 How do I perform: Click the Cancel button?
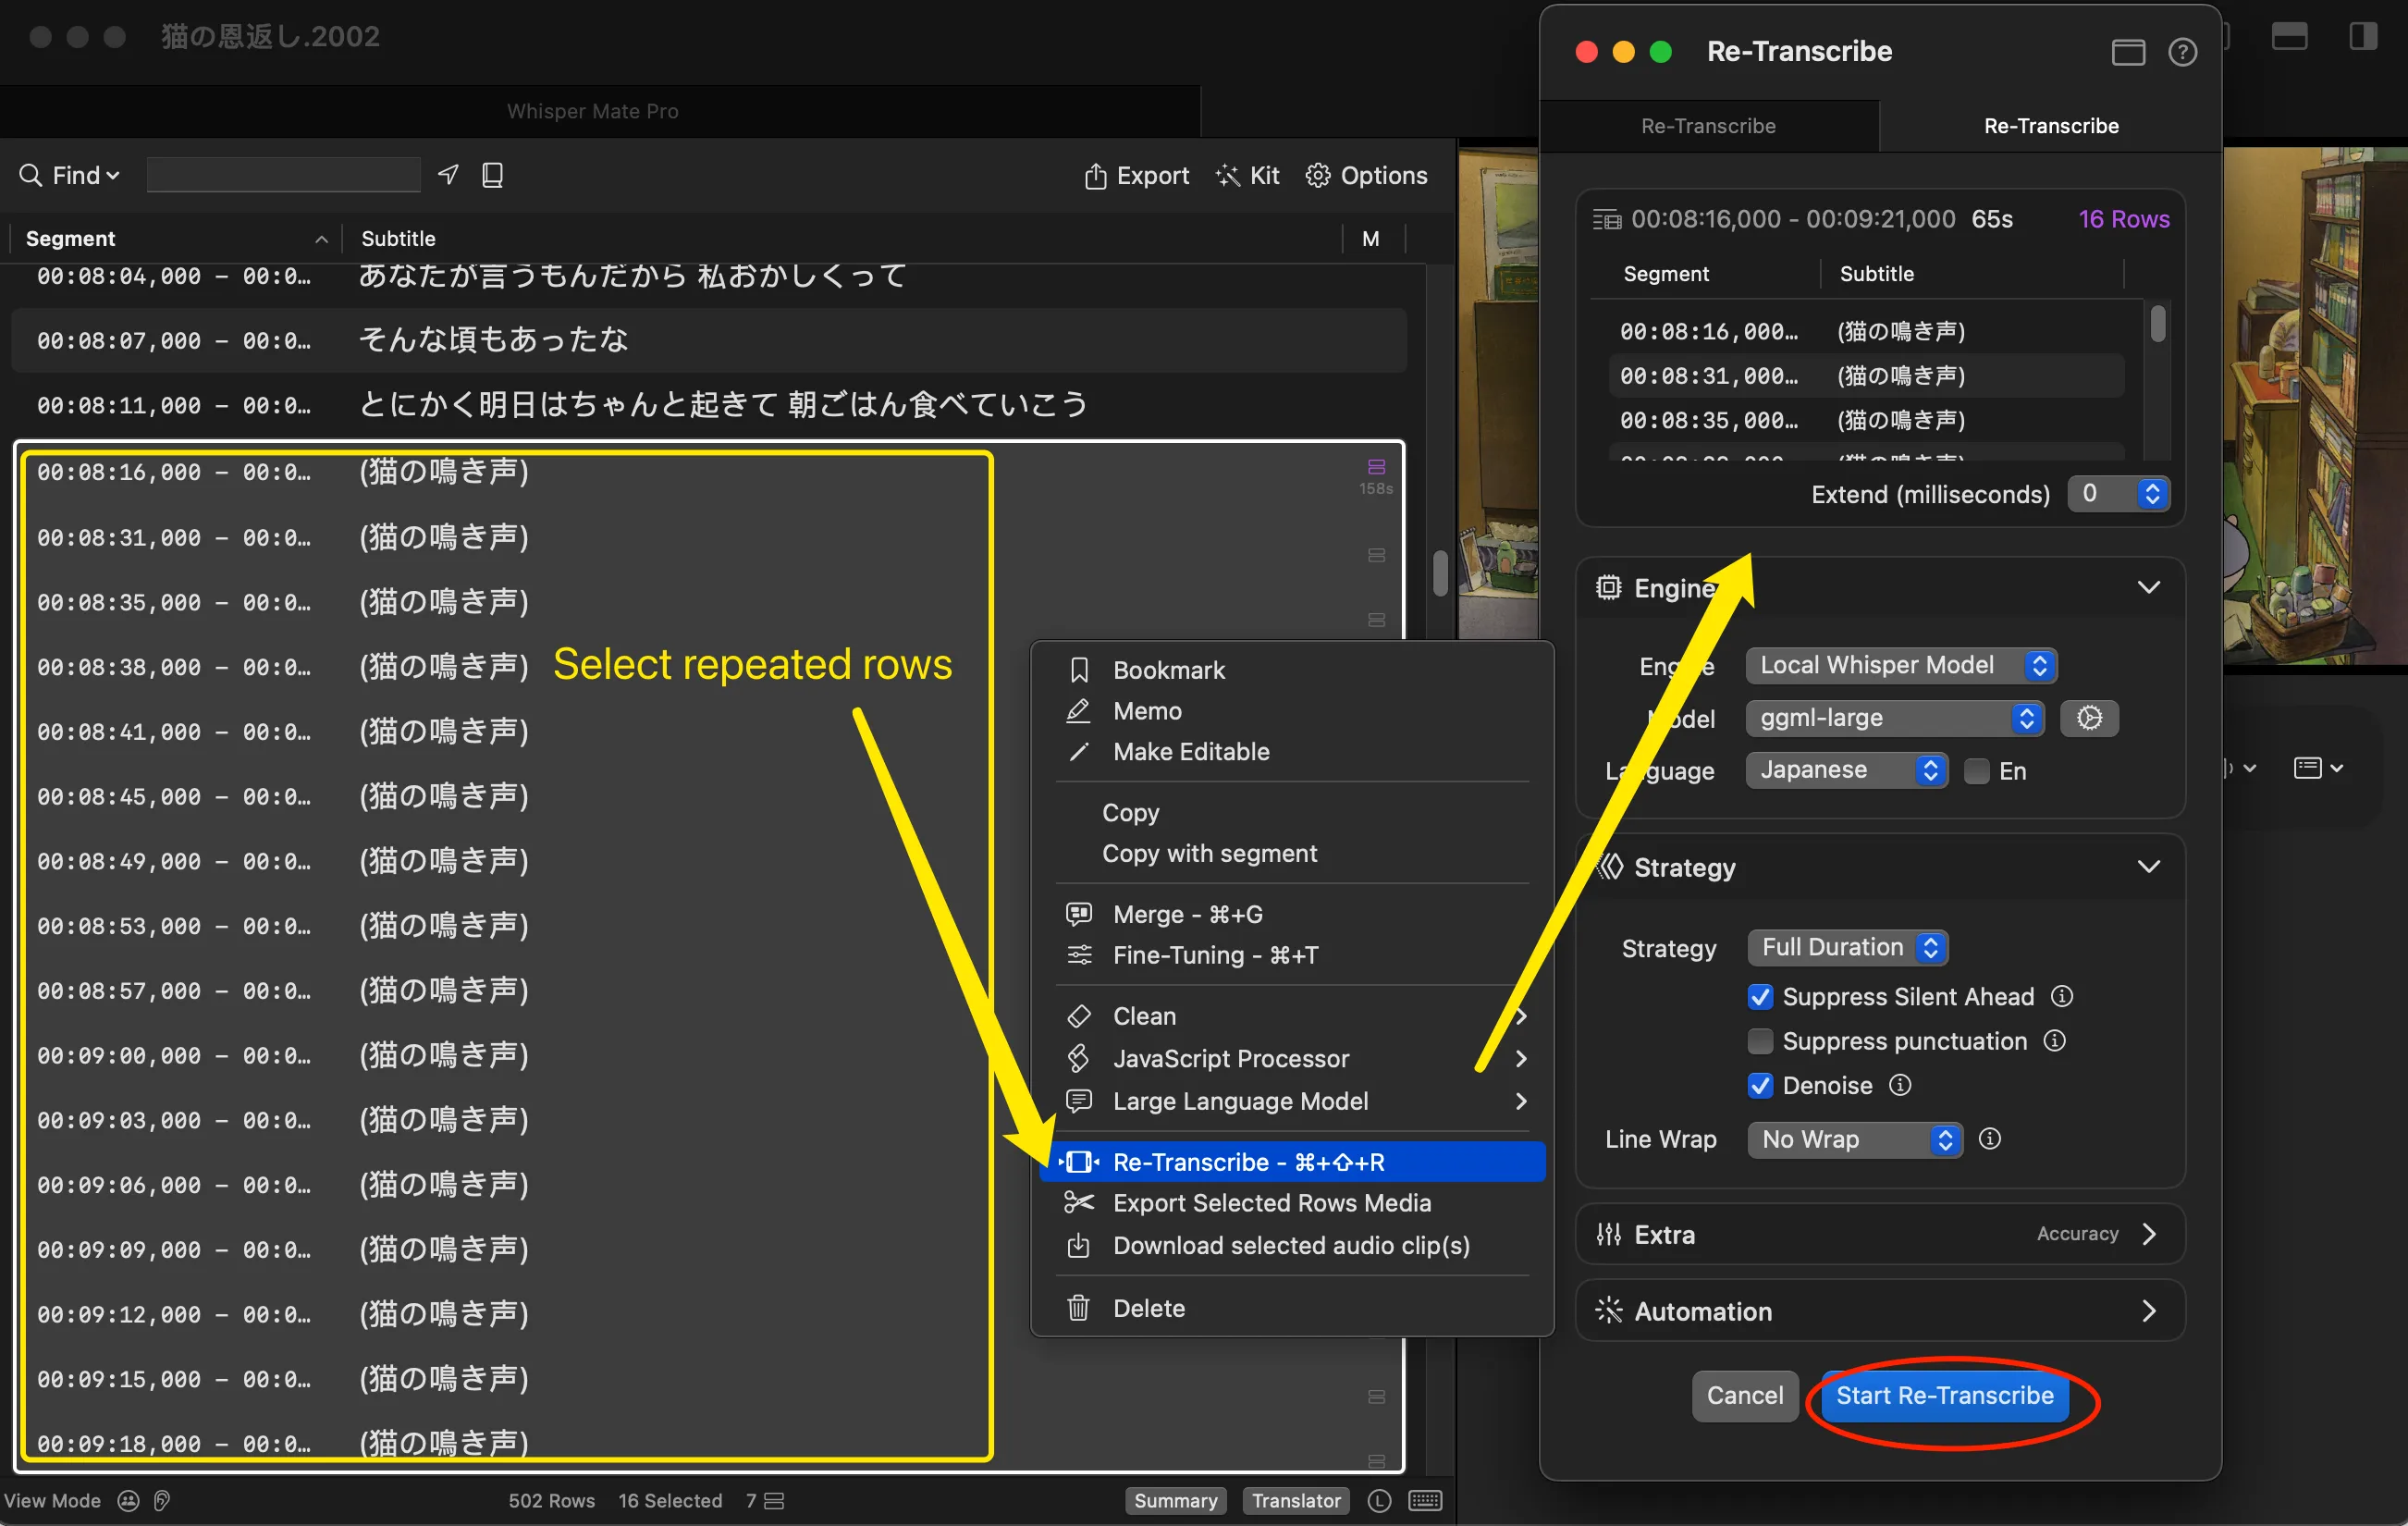(x=1744, y=1396)
